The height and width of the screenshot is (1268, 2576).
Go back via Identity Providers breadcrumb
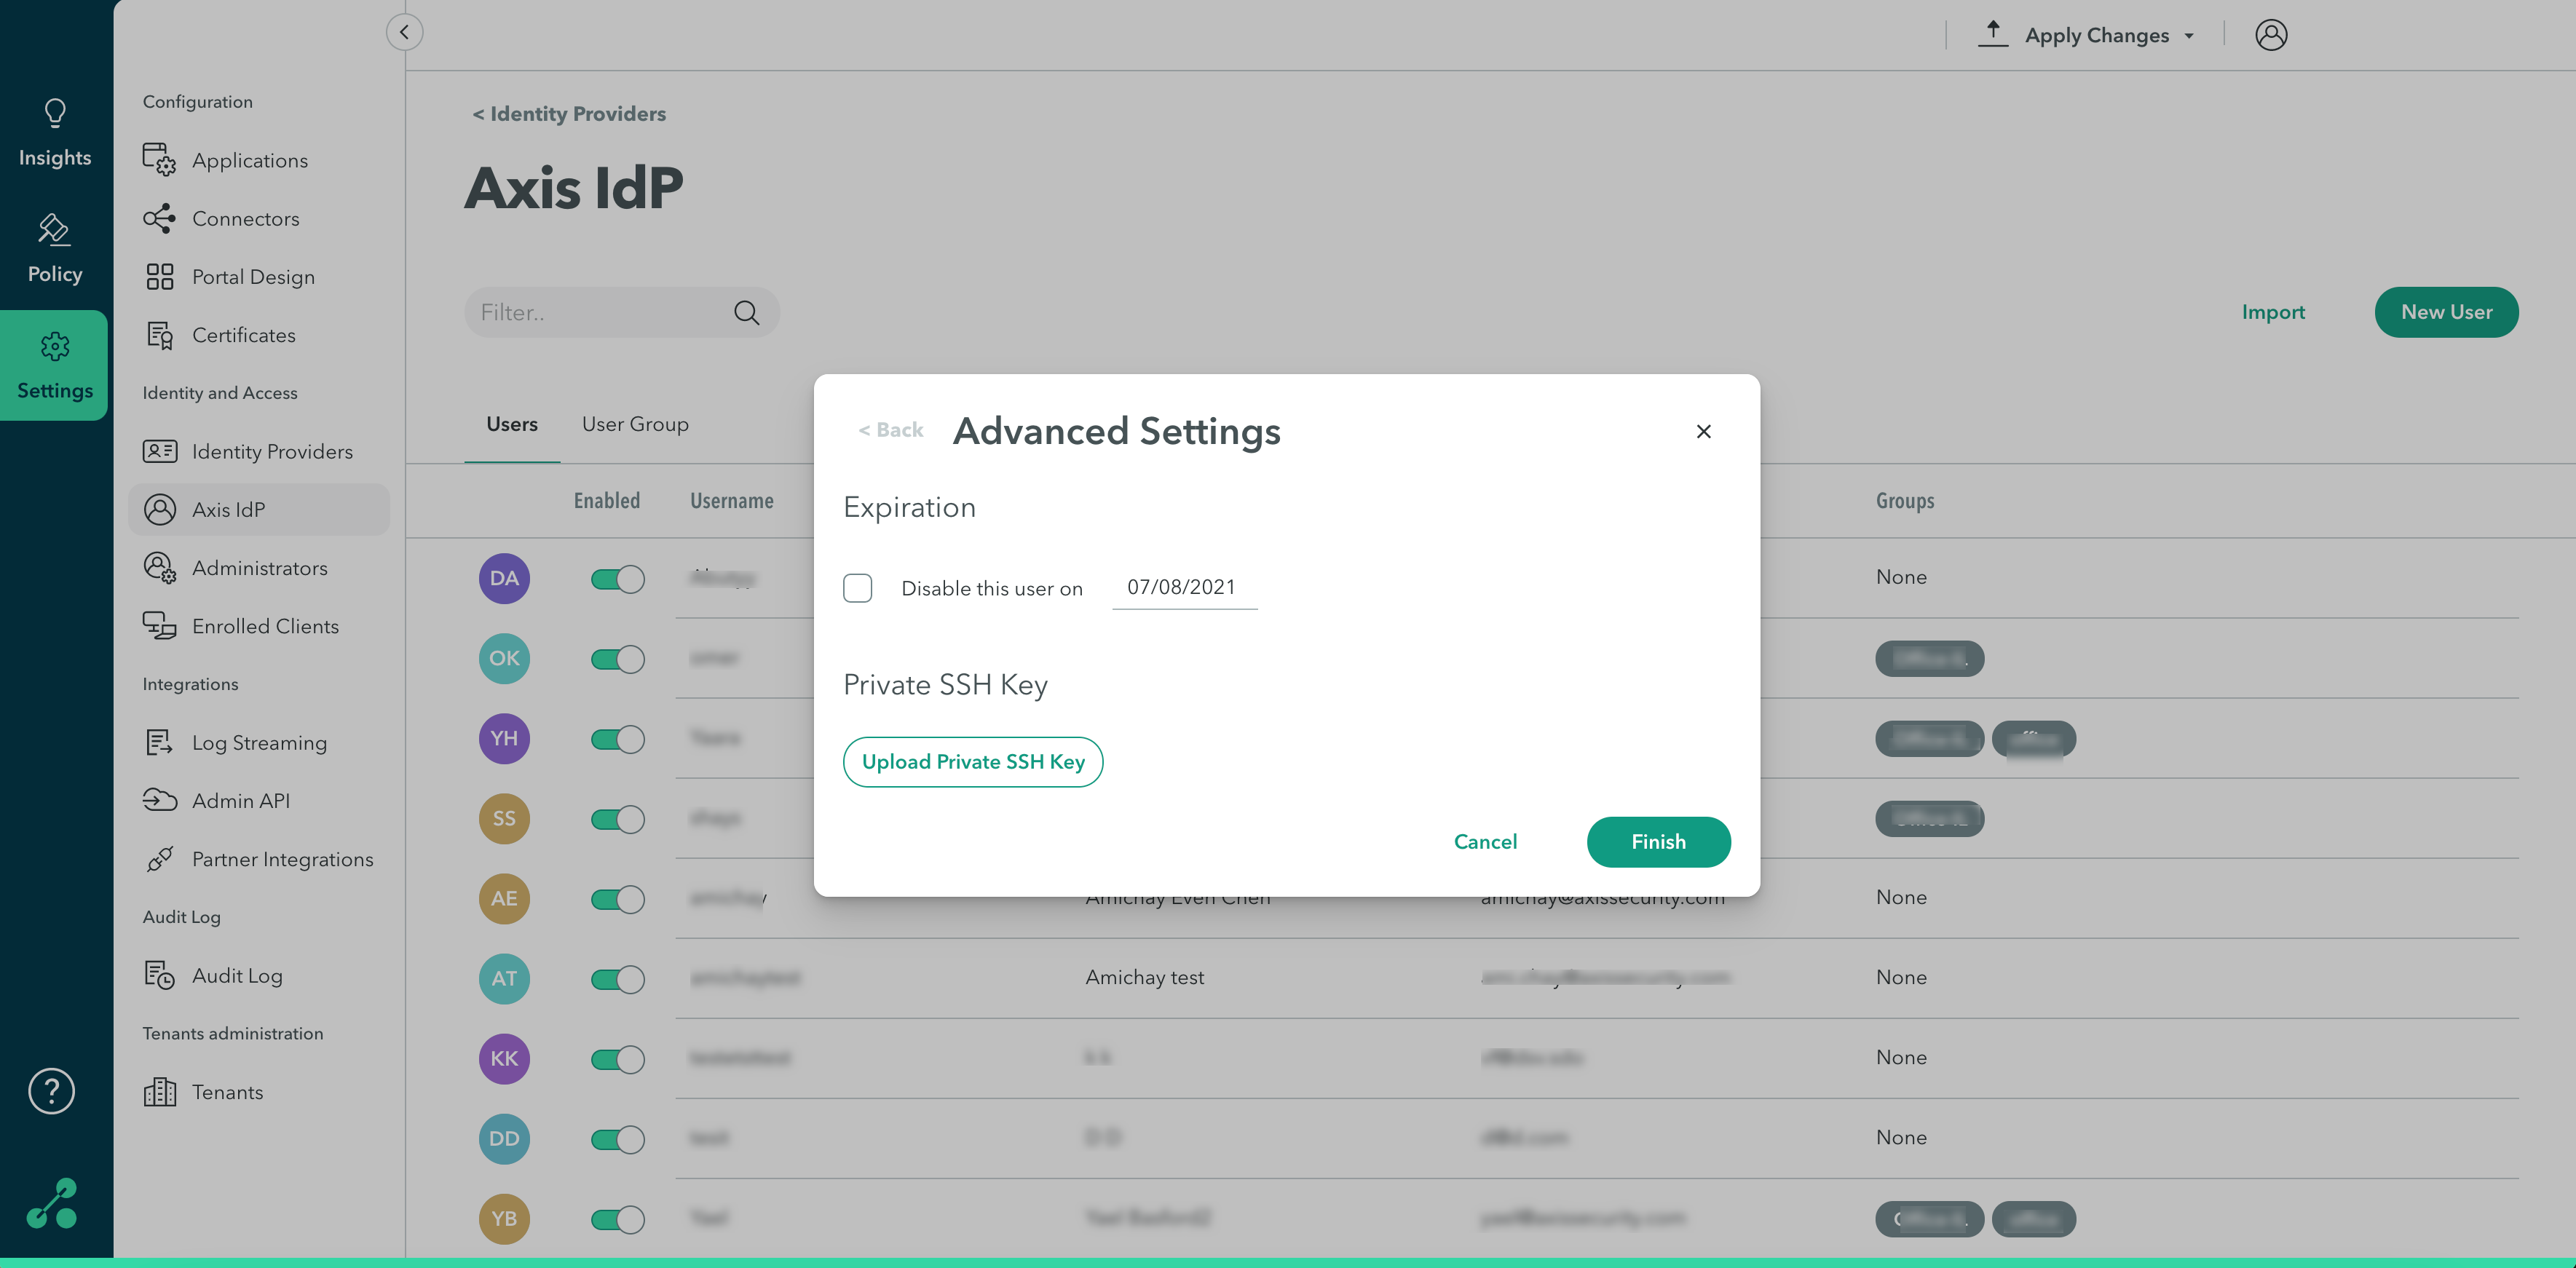[569, 114]
